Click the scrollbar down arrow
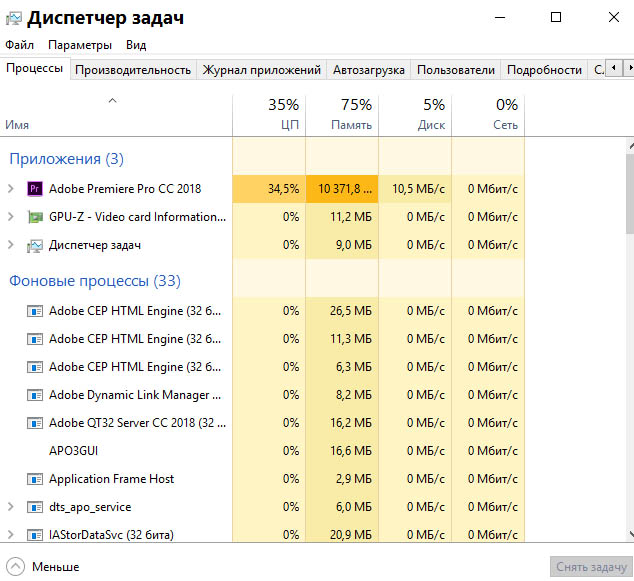634x581 pixels. 630,535
